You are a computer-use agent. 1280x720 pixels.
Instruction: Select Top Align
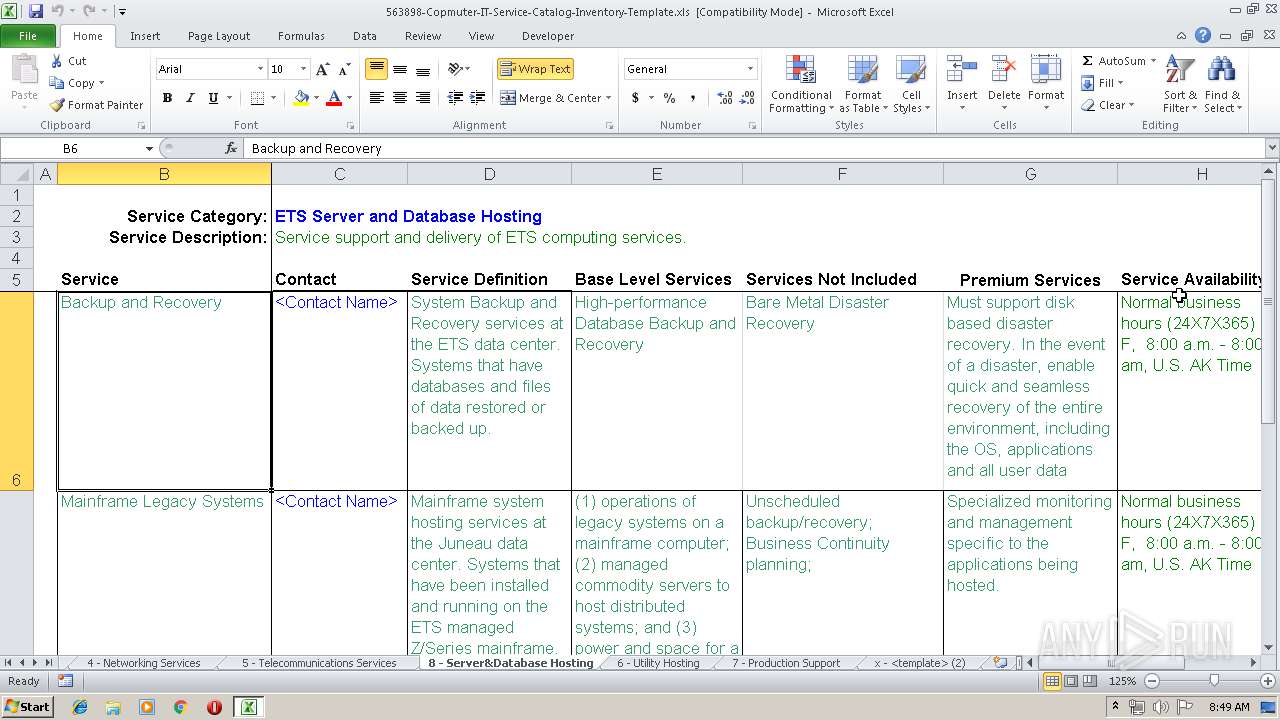click(377, 69)
